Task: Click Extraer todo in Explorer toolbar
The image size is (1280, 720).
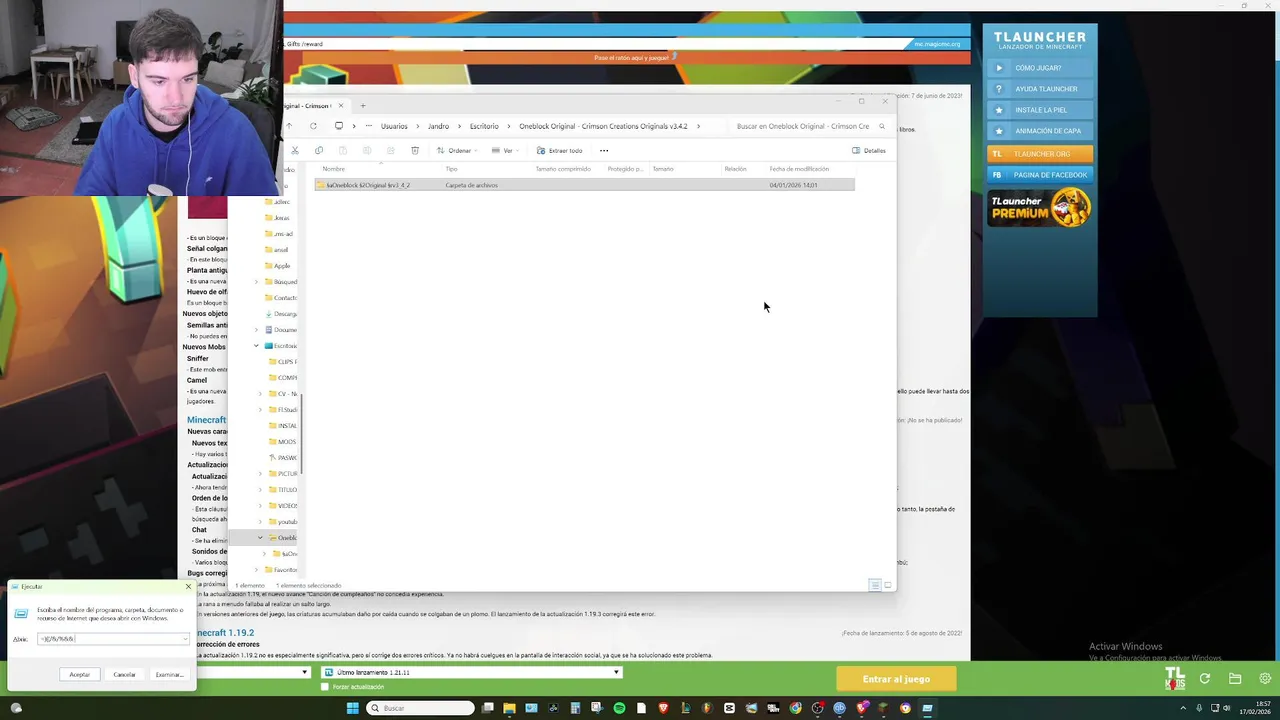Action: [560, 151]
